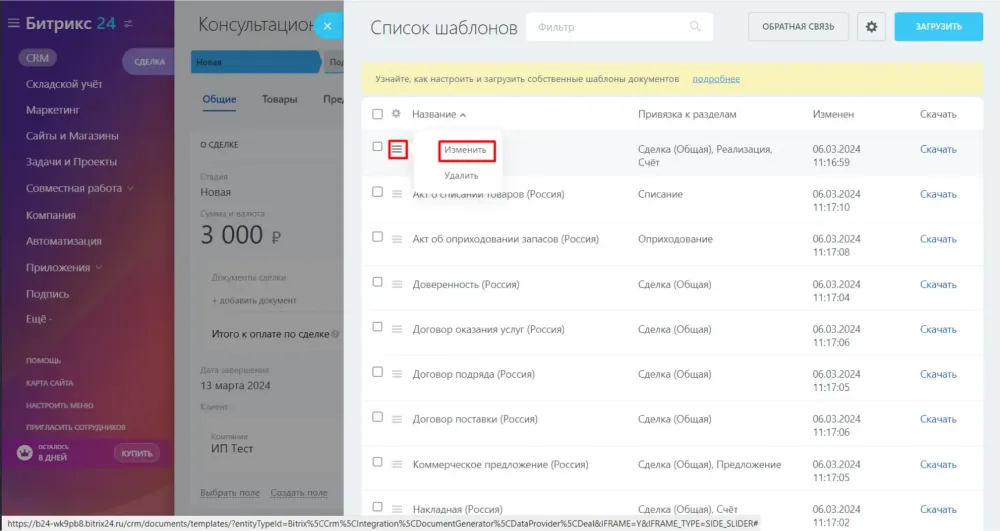Click Скачать for Коммерческое предложение
Image resolution: width=1000 pixels, height=531 pixels.
tap(938, 464)
